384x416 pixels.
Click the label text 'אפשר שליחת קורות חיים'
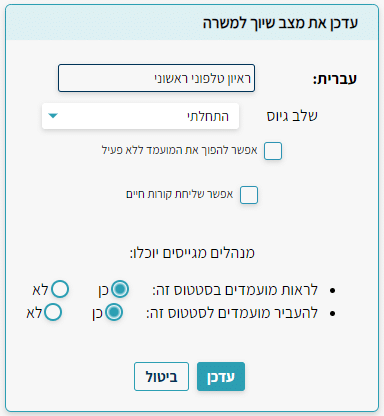point(179,194)
